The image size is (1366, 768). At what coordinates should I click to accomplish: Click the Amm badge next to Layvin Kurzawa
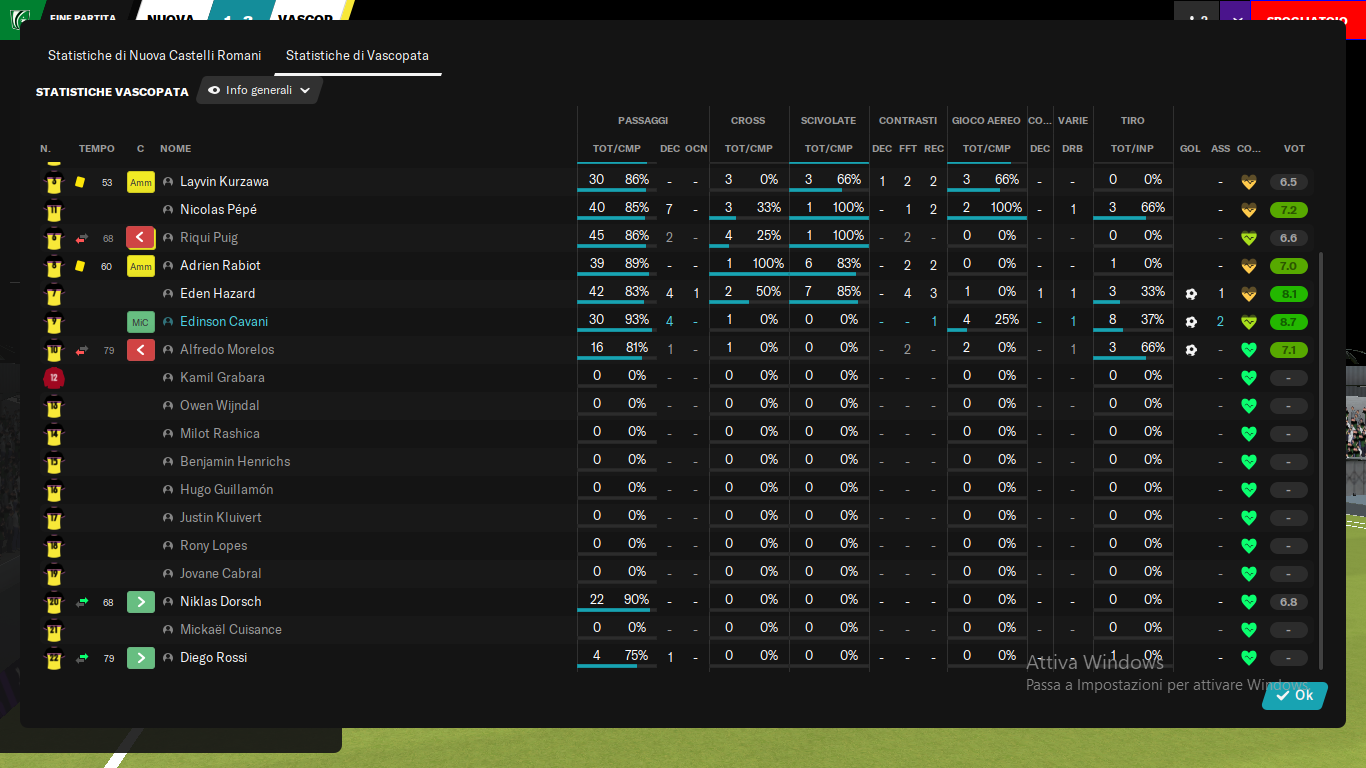click(141, 182)
